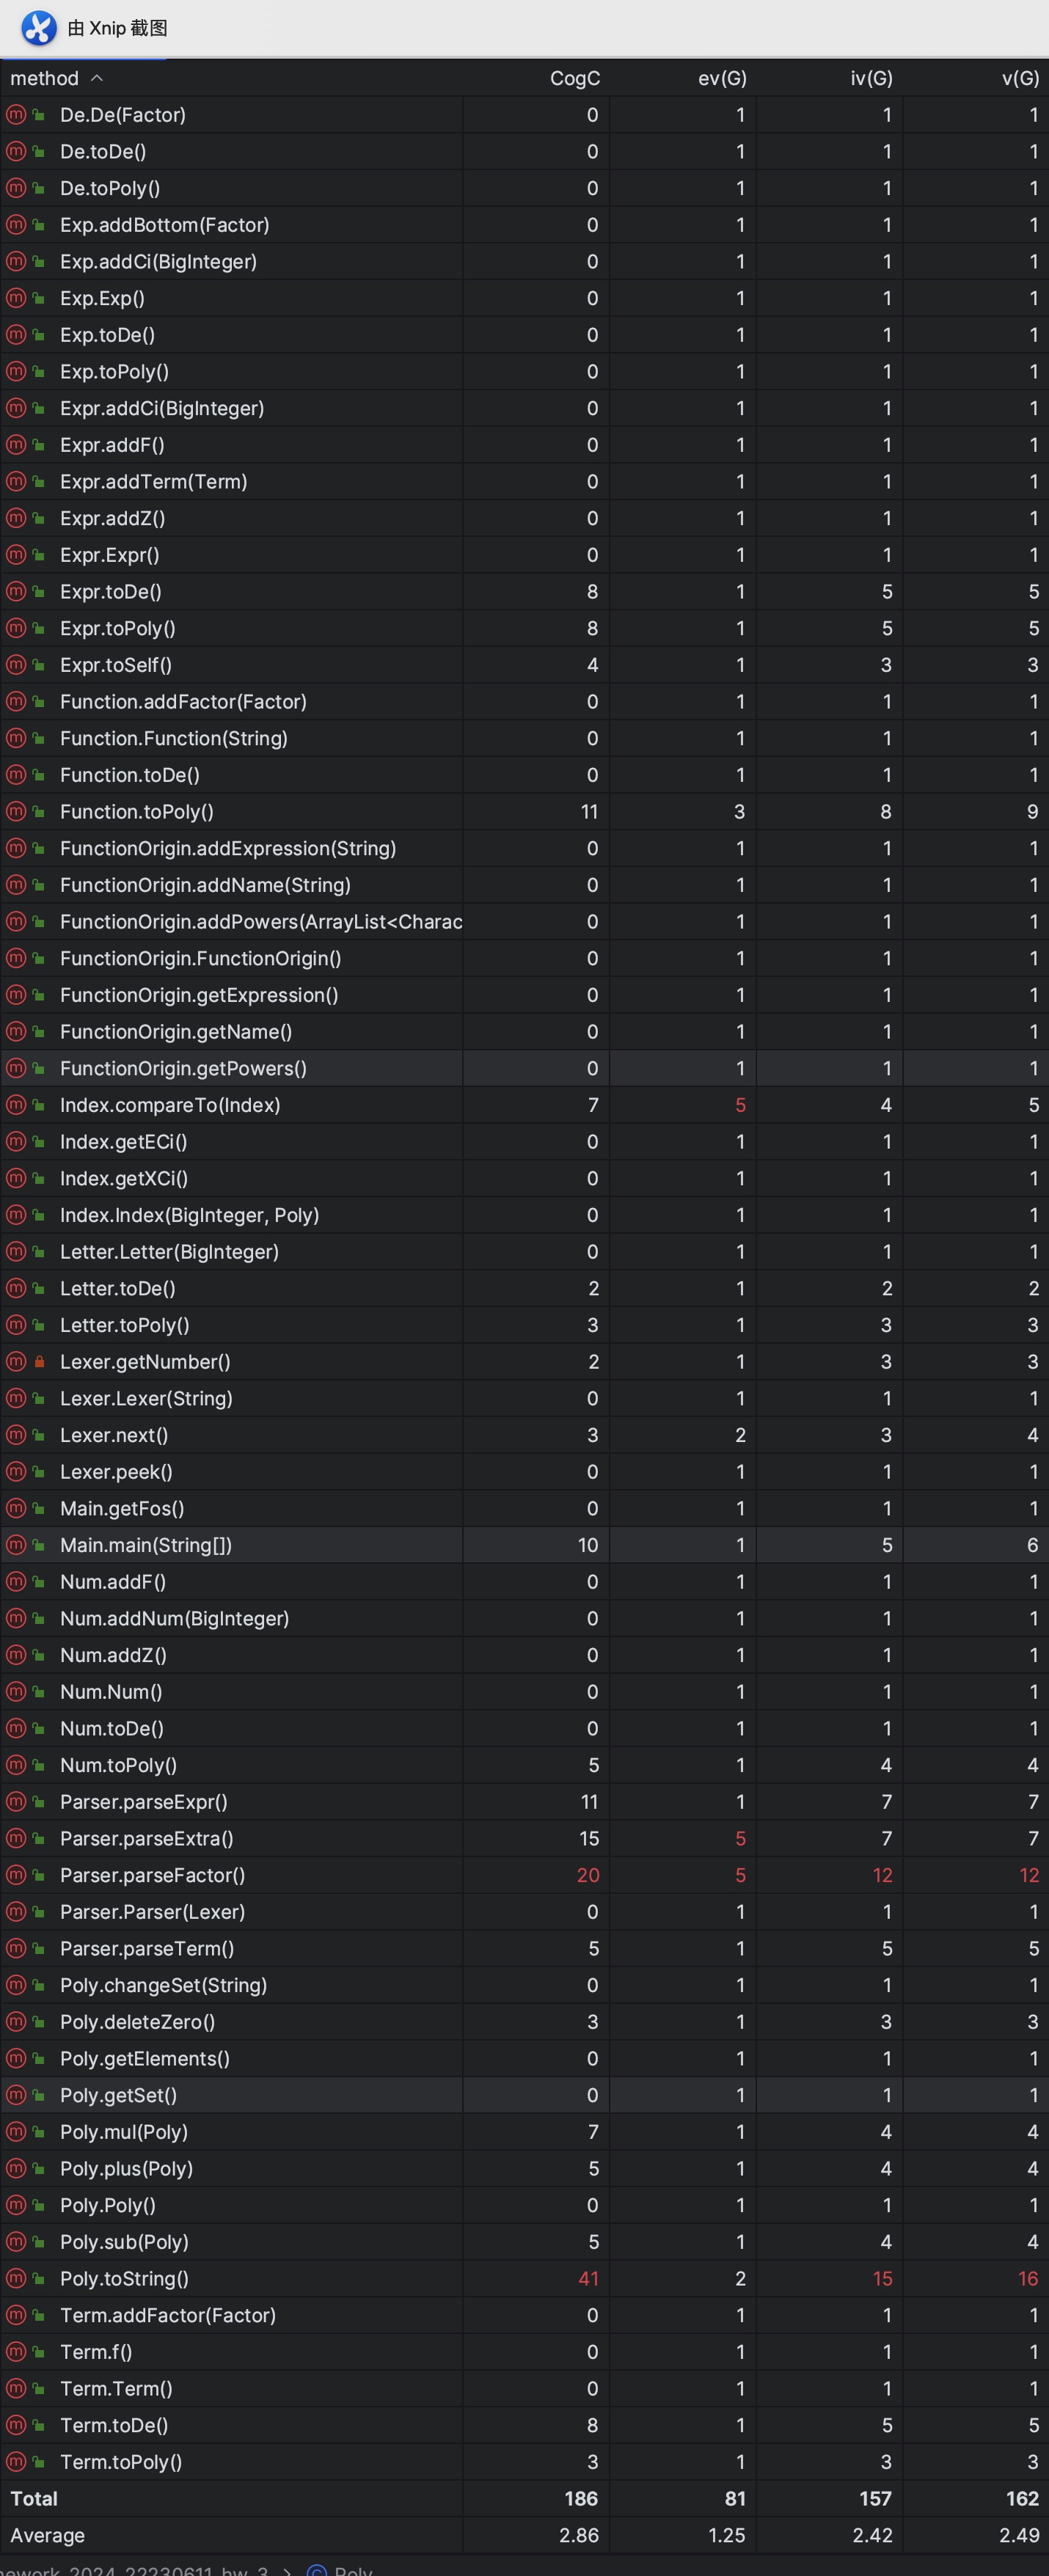
Task: Select the FunctionOrigin.getPowers() row
Action: tap(524, 1068)
